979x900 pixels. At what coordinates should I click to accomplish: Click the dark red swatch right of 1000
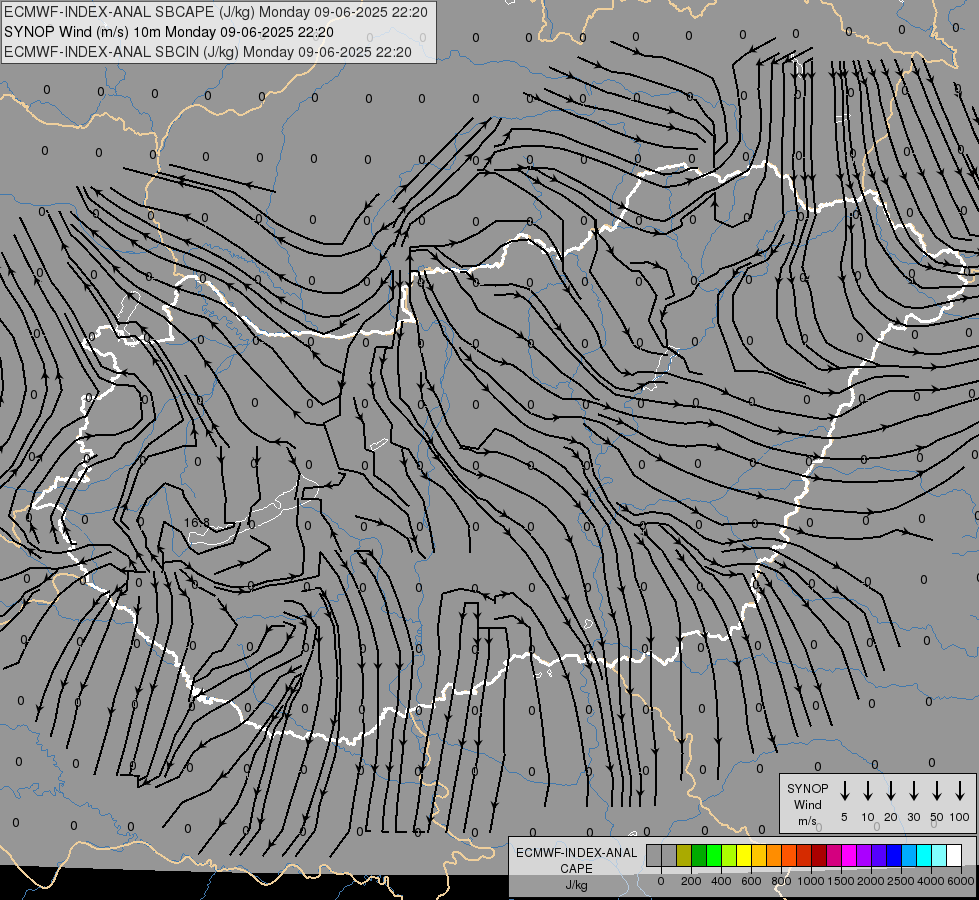coord(819,855)
